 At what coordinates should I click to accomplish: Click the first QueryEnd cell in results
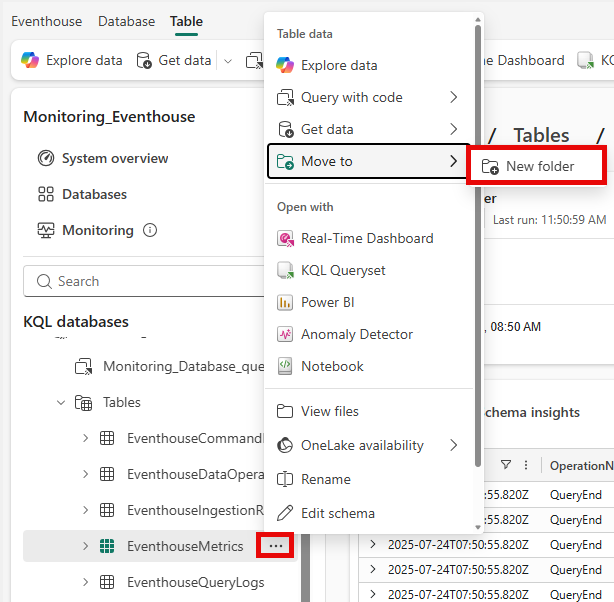pos(576,495)
